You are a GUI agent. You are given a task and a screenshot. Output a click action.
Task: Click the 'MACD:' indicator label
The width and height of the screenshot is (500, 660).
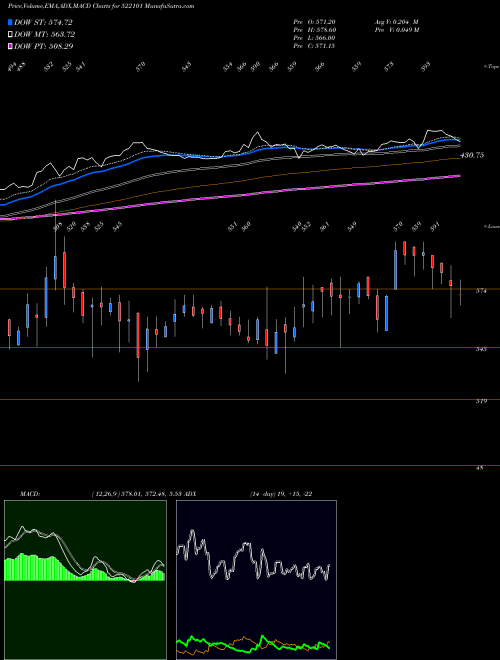pyautogui.click(x=30, y=494)
